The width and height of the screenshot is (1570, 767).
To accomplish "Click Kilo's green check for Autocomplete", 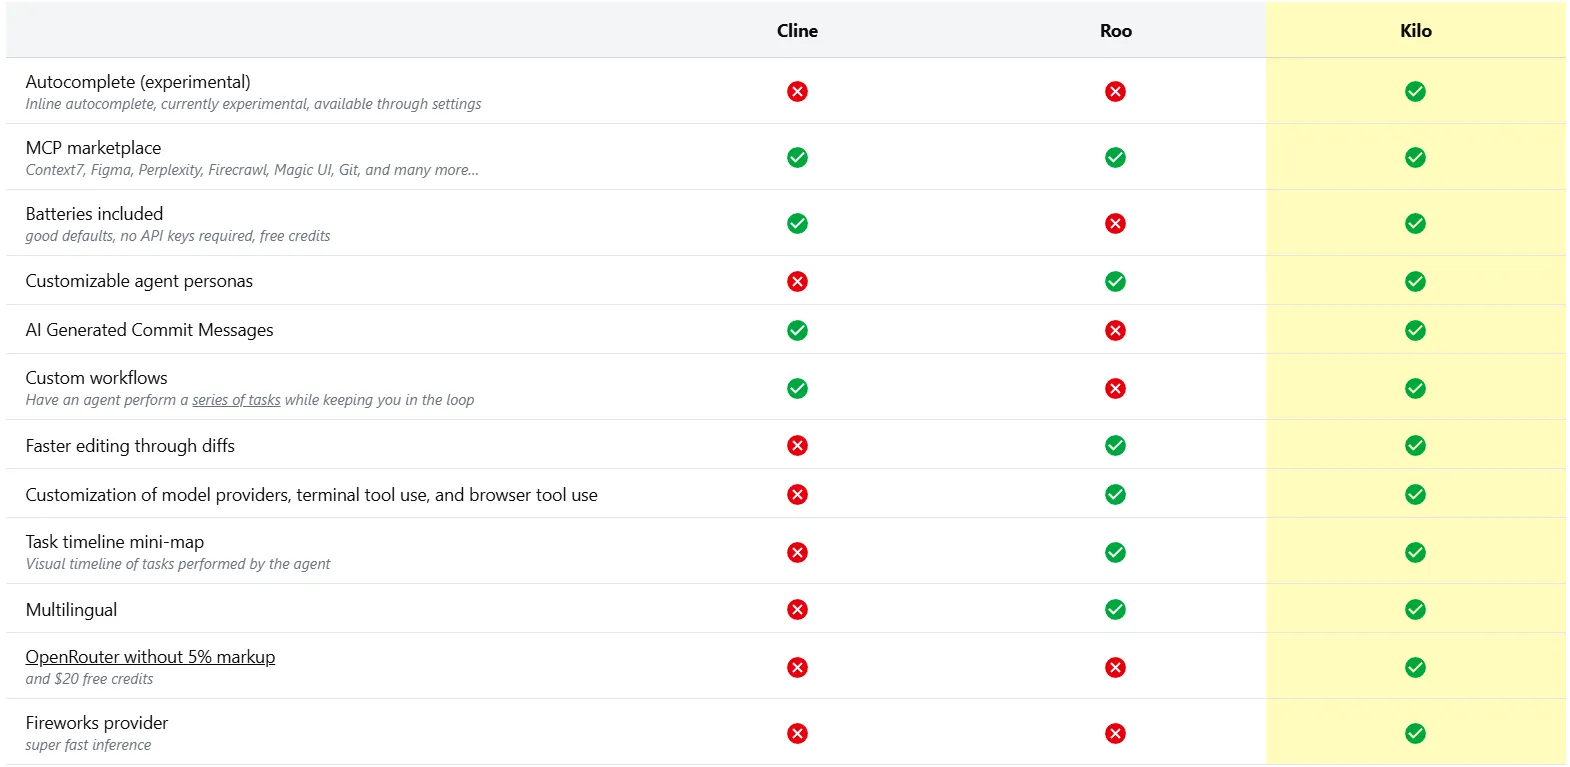I will [x=1415, y=91].
